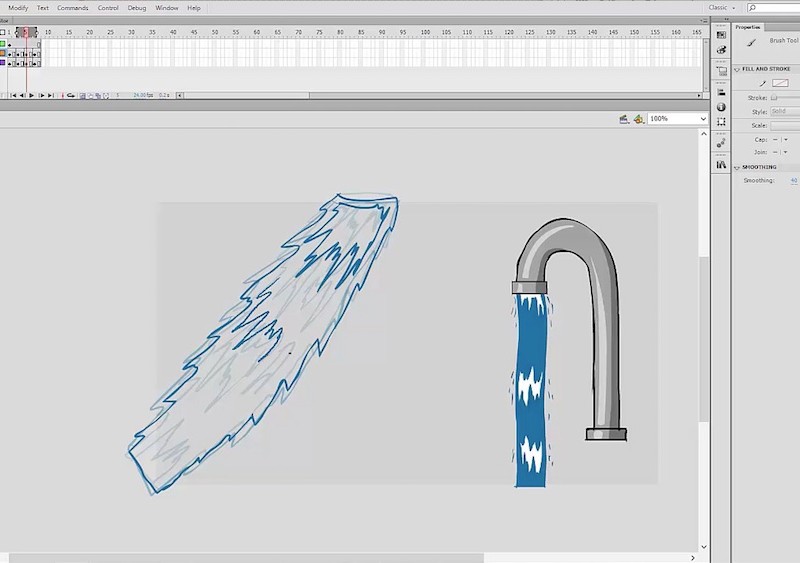Toggle the orange layer outline square
This screenshot has width=800, height=563.
click(3, 53)
